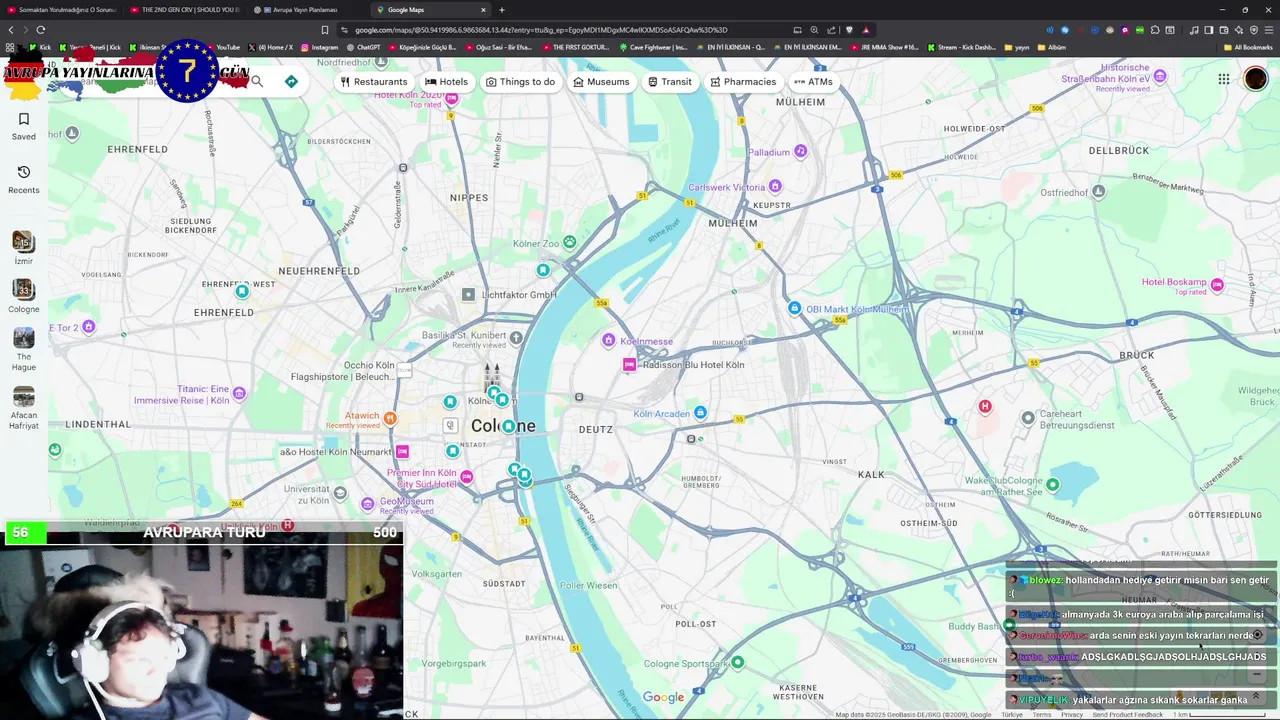Select the Atawich restaurant pin
Image resolution: width=1280 pixels, height=720 pixels.
point(390,418)
